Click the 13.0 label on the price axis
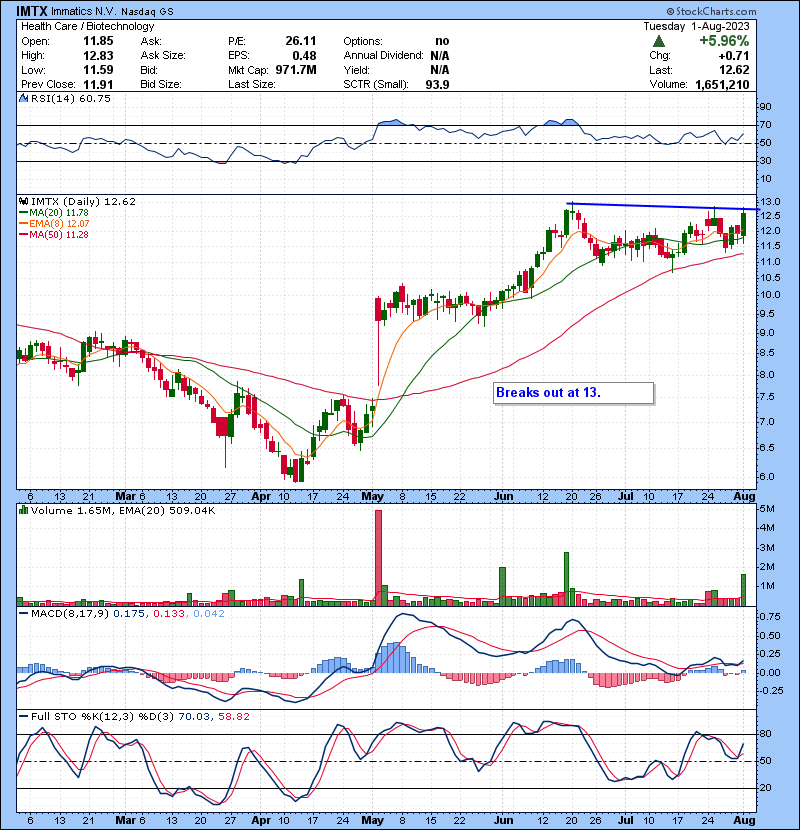 (x=770, y=202)
